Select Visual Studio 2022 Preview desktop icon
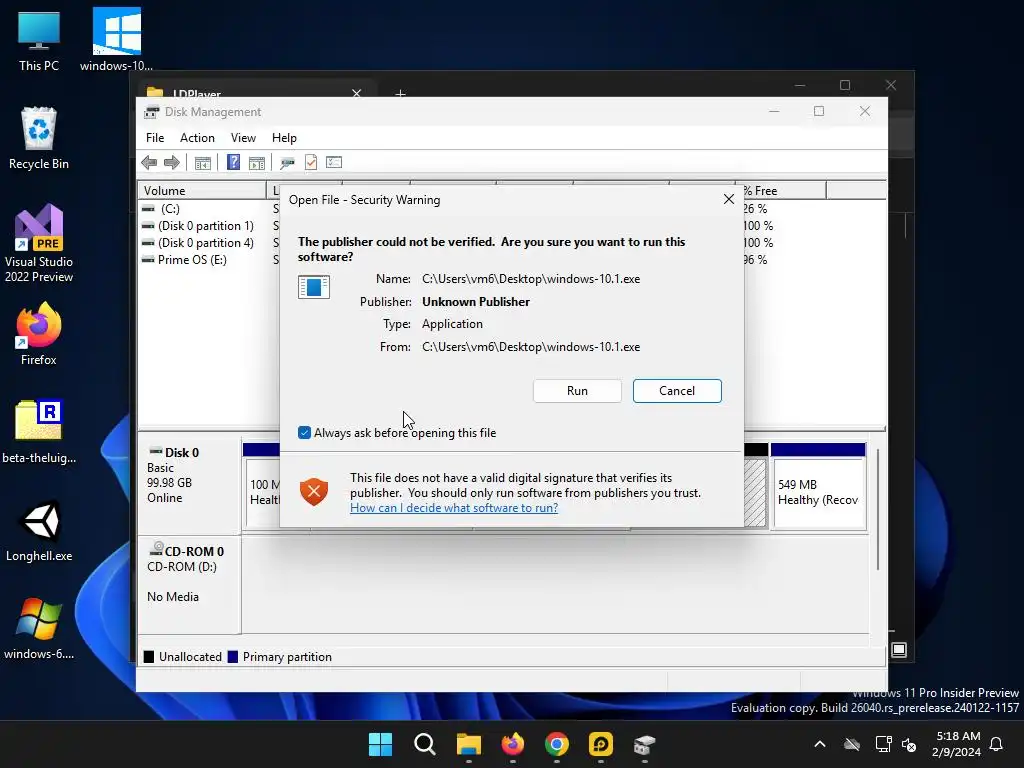The height and width of the screenshot is (768, 1024). 39,243
